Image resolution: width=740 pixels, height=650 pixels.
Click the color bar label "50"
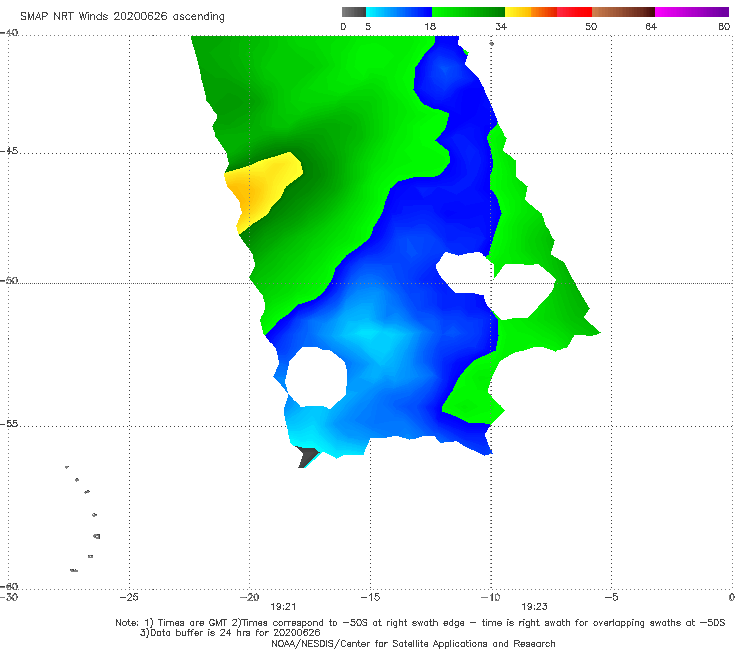tap(591, 26)
